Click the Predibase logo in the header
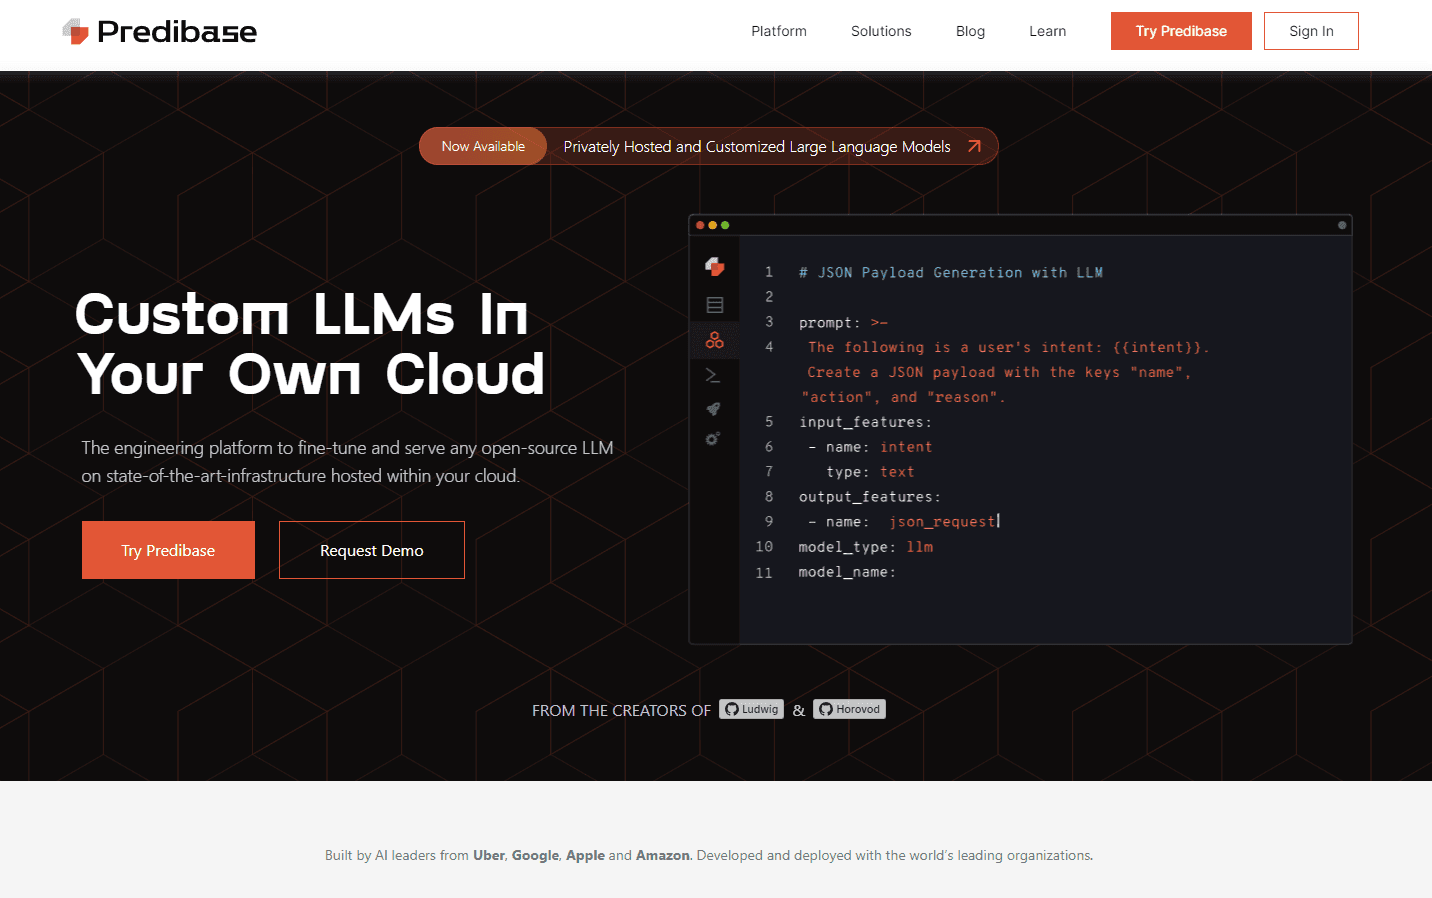 point(159,32)
